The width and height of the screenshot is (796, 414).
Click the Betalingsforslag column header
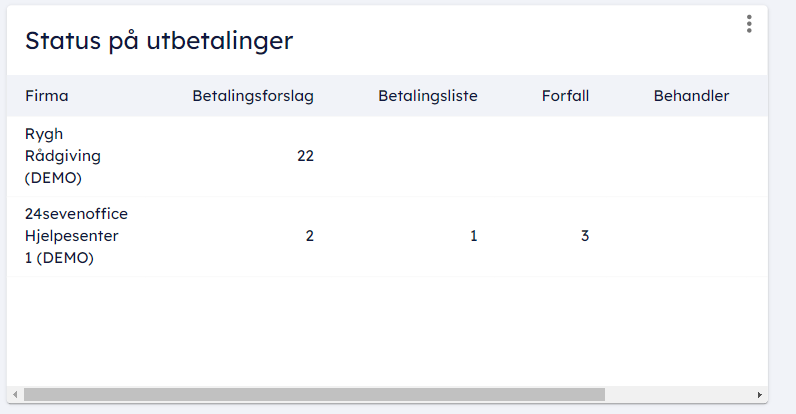point(253,96)
